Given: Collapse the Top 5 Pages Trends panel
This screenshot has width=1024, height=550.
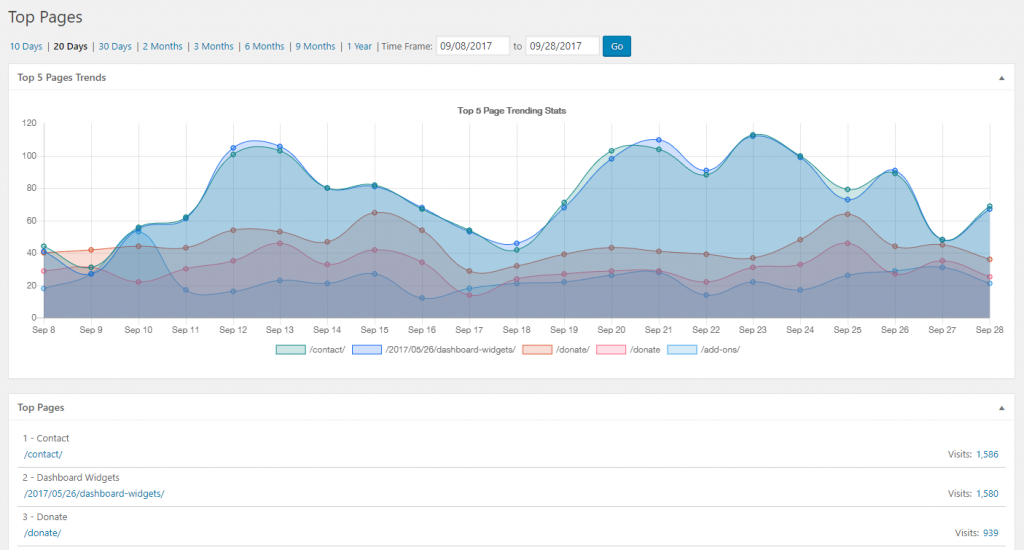Looking at the screenshot, I should [x=1001, y=78].
